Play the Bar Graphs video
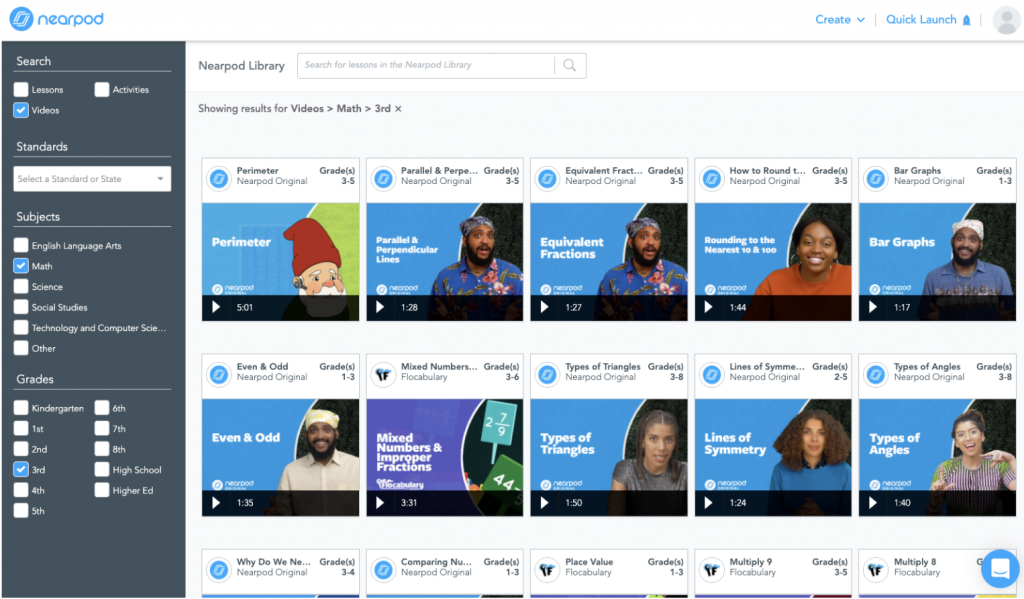Viewport: 1024px width, 599px height. click(873, 307)
